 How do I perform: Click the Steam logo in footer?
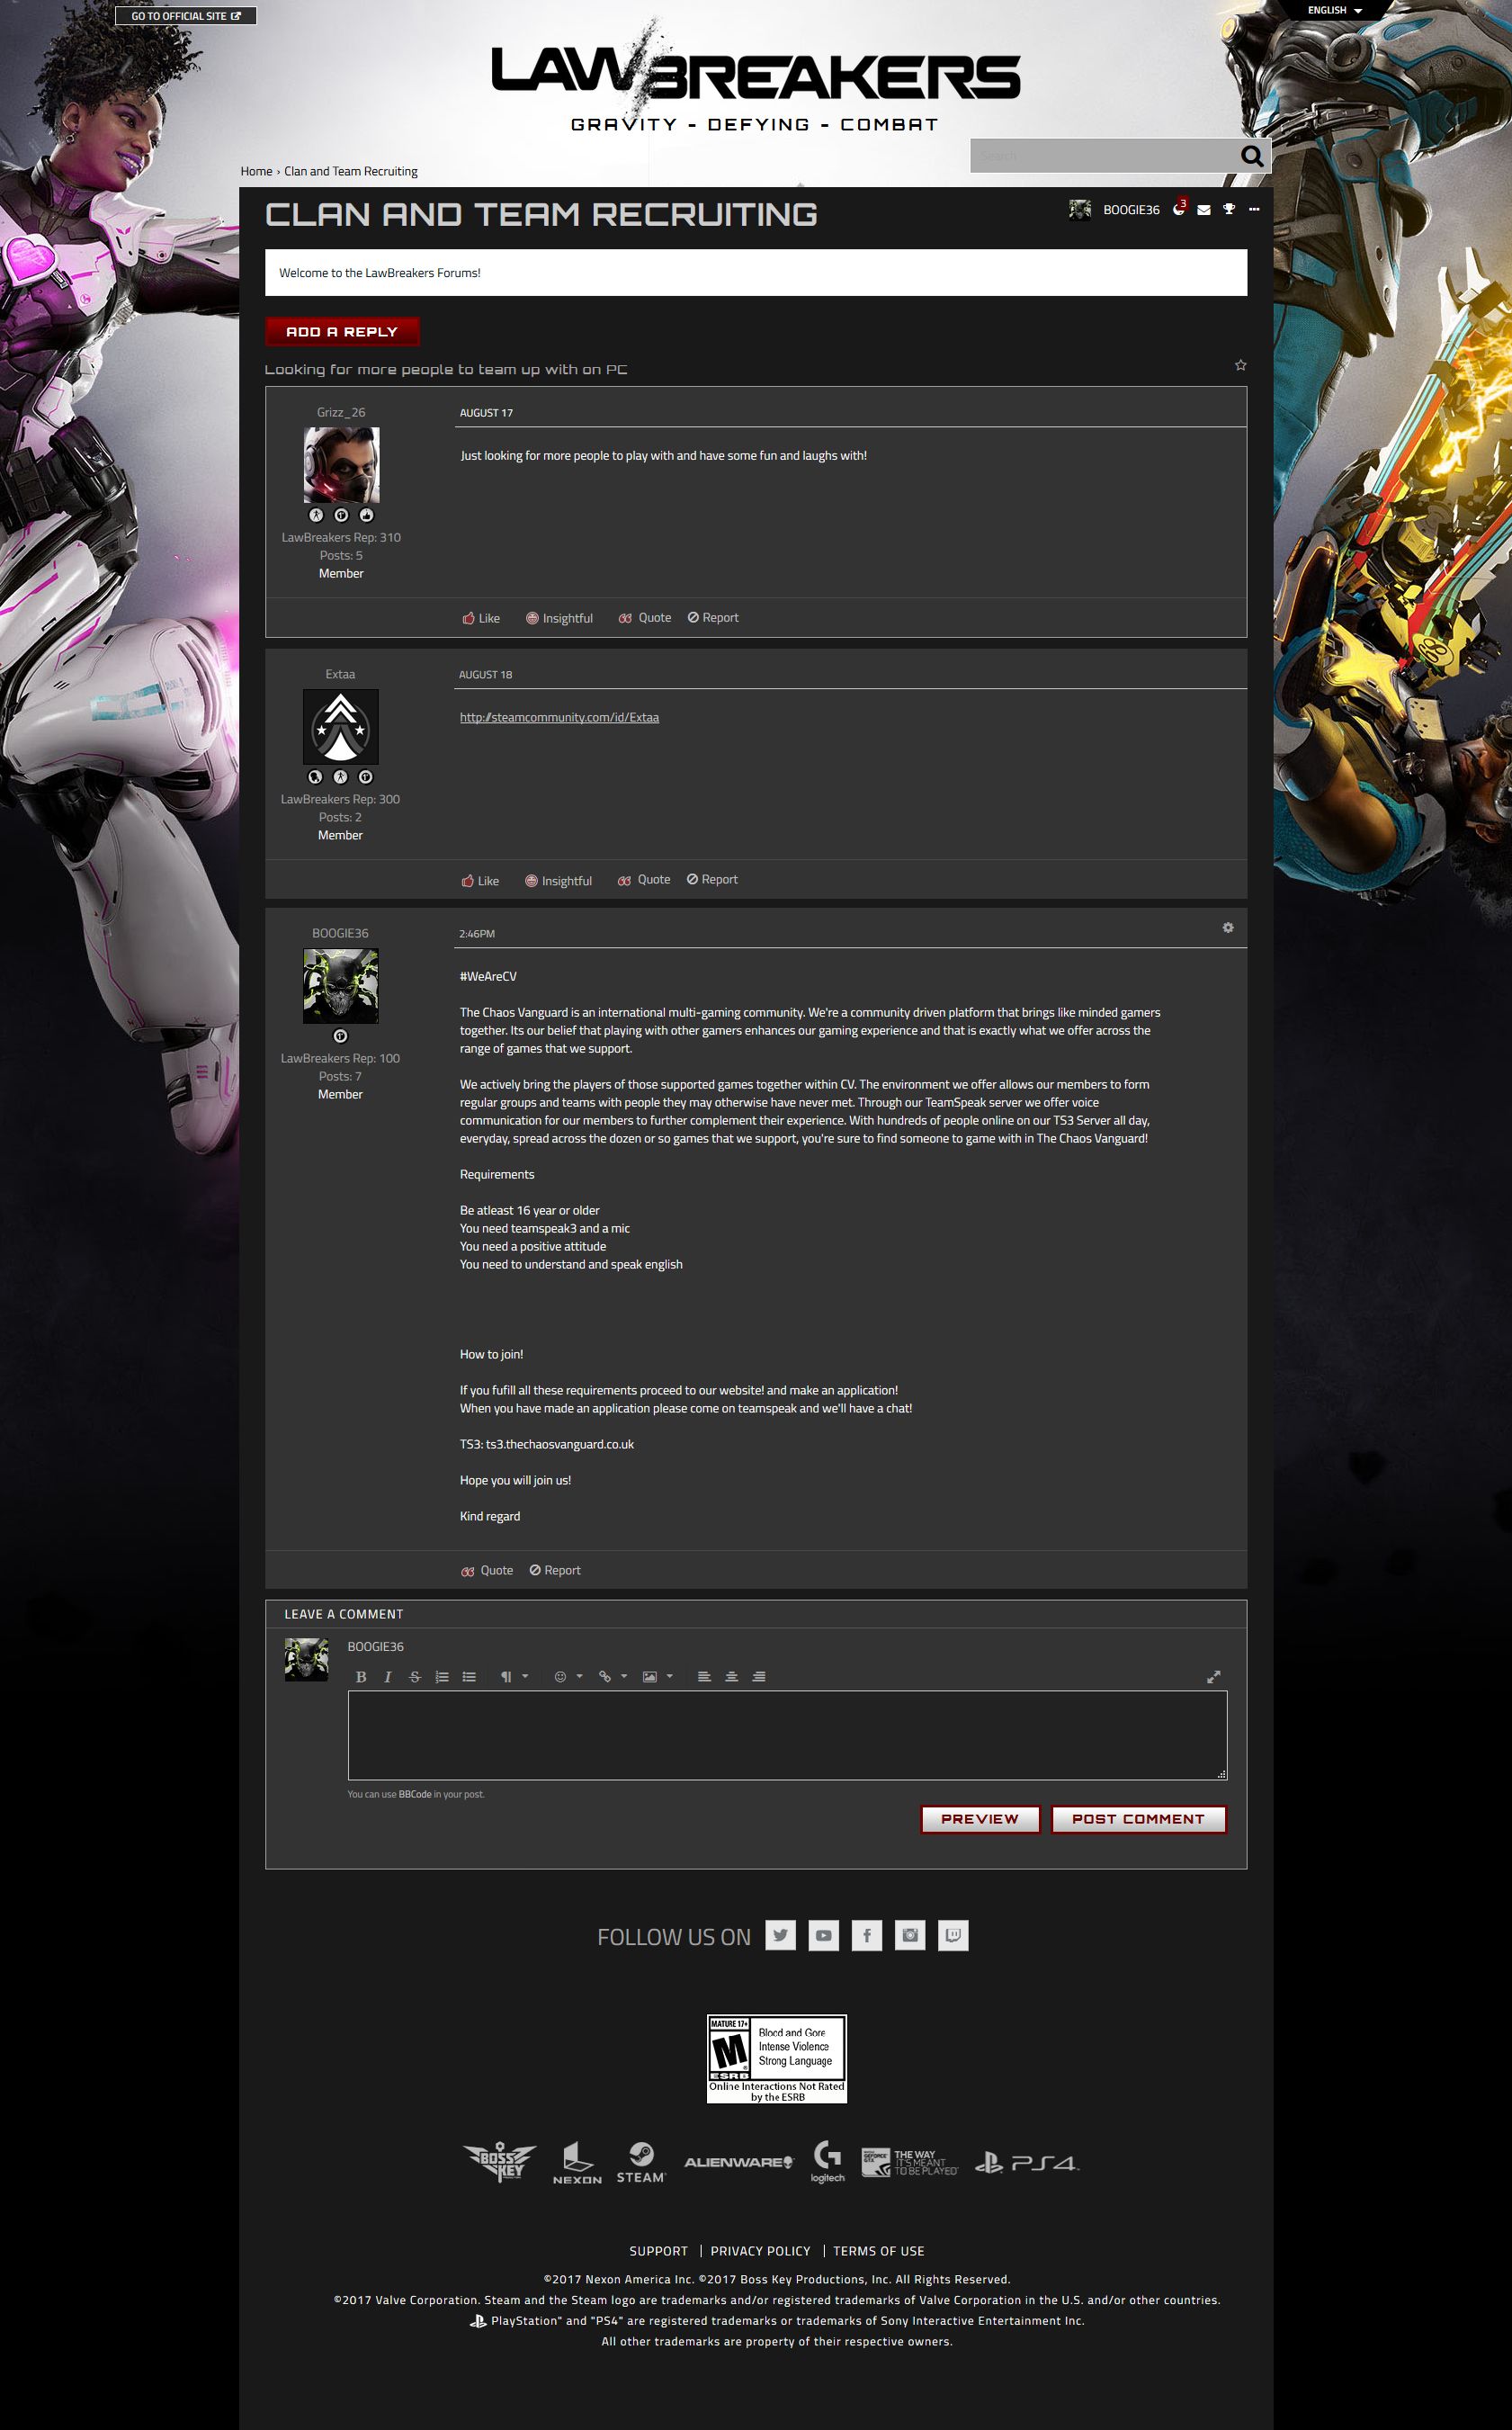641,2162
